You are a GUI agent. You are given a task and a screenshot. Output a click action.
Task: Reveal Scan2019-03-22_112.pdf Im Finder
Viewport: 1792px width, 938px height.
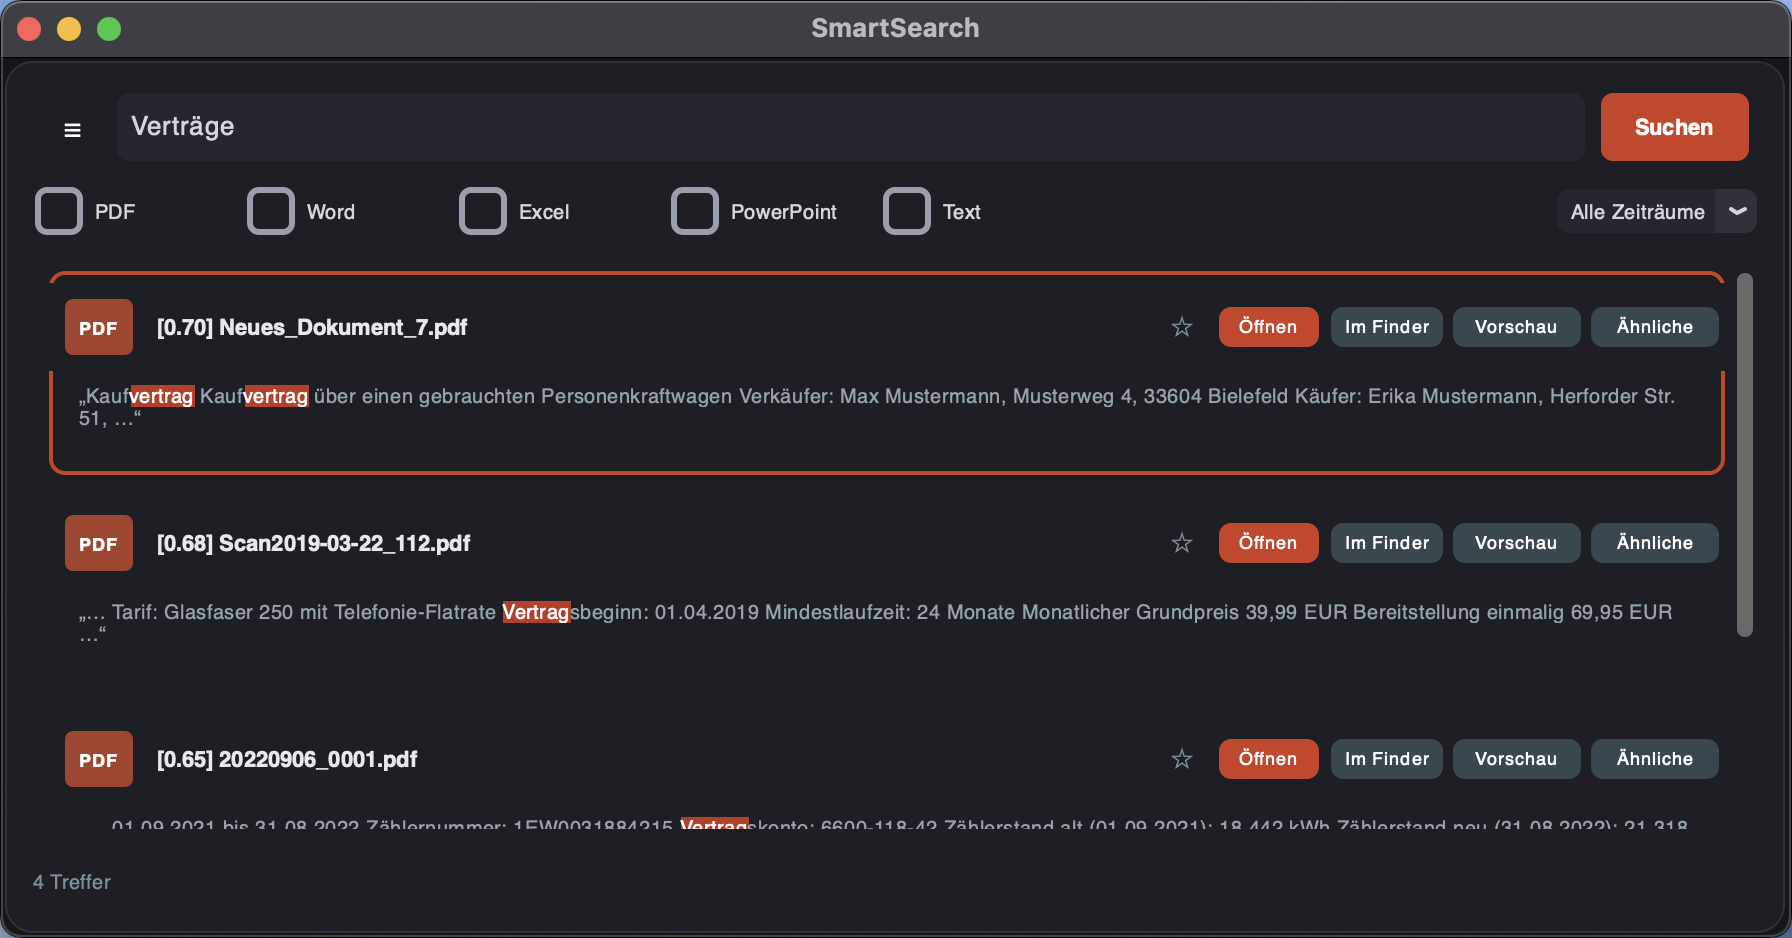tap(1387, 543)
